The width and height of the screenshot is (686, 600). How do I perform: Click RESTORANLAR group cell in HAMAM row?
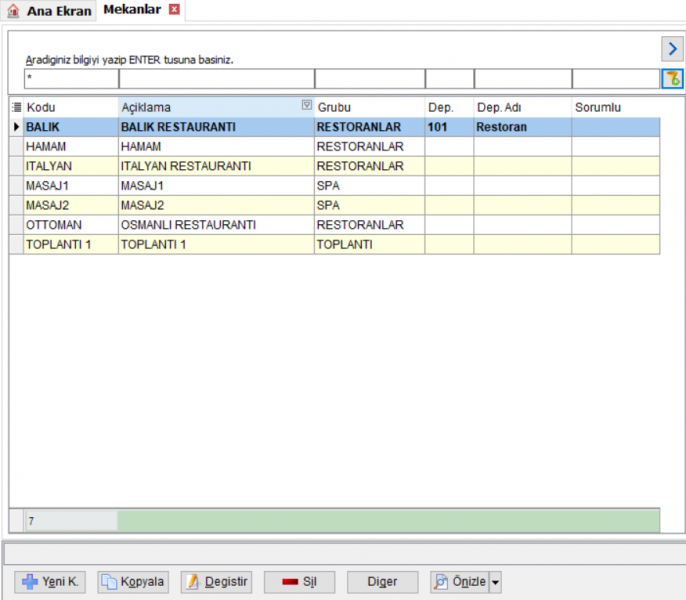coord(369,147)
